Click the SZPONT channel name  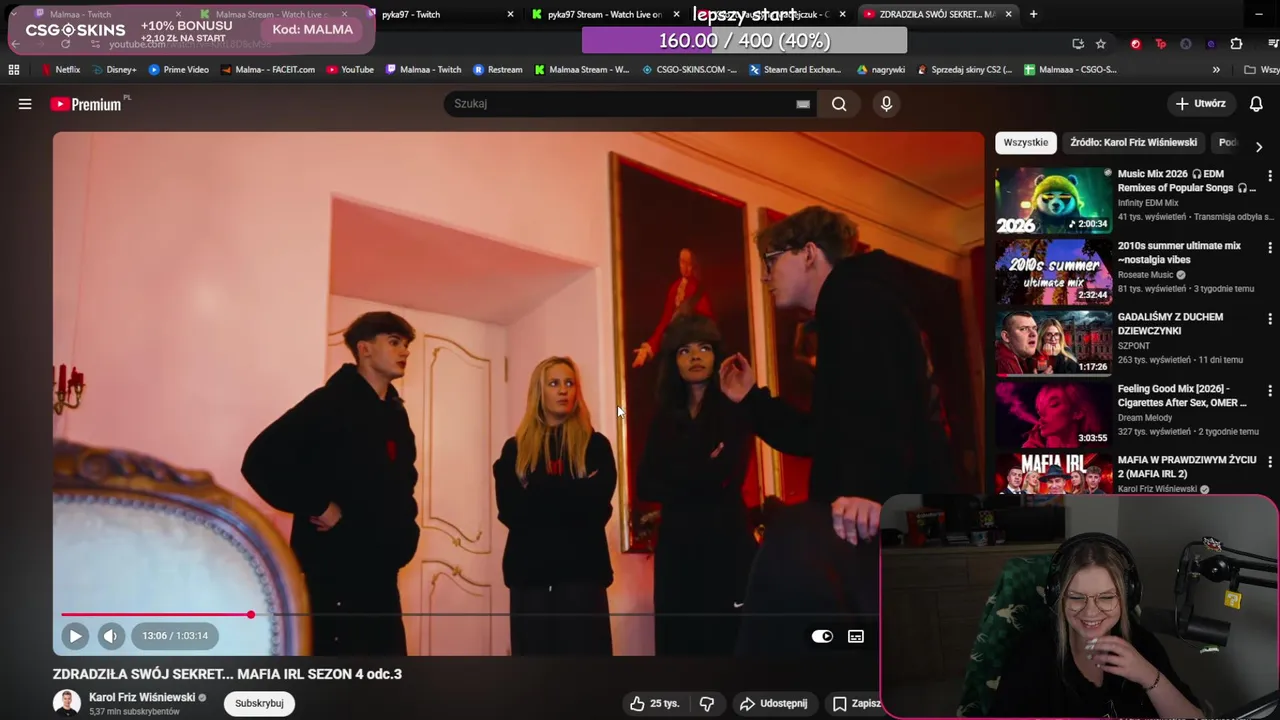pyautogui.click(x=1134, y=346)
